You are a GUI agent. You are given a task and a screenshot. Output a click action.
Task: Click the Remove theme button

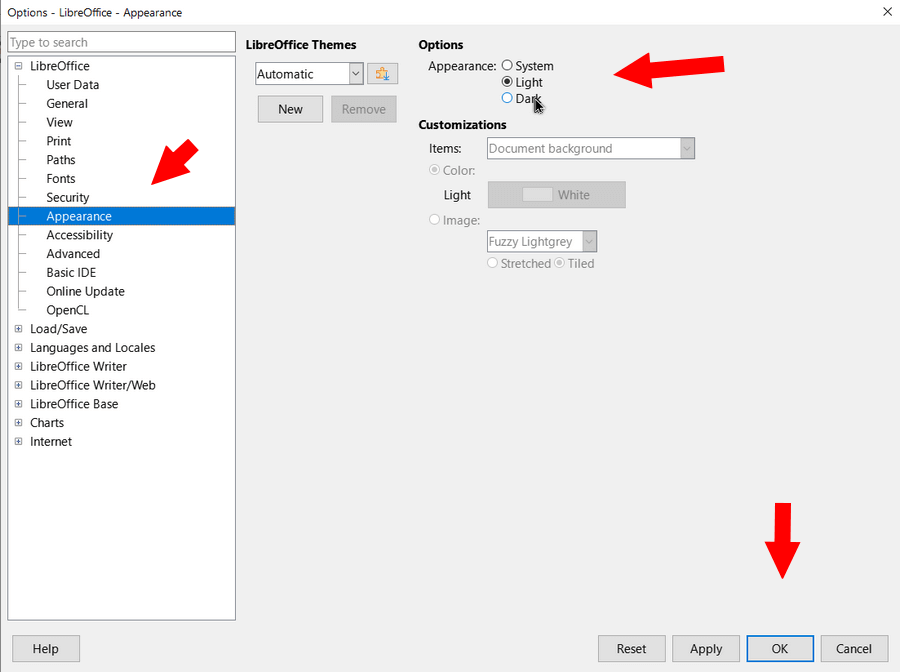pos(364,109)
